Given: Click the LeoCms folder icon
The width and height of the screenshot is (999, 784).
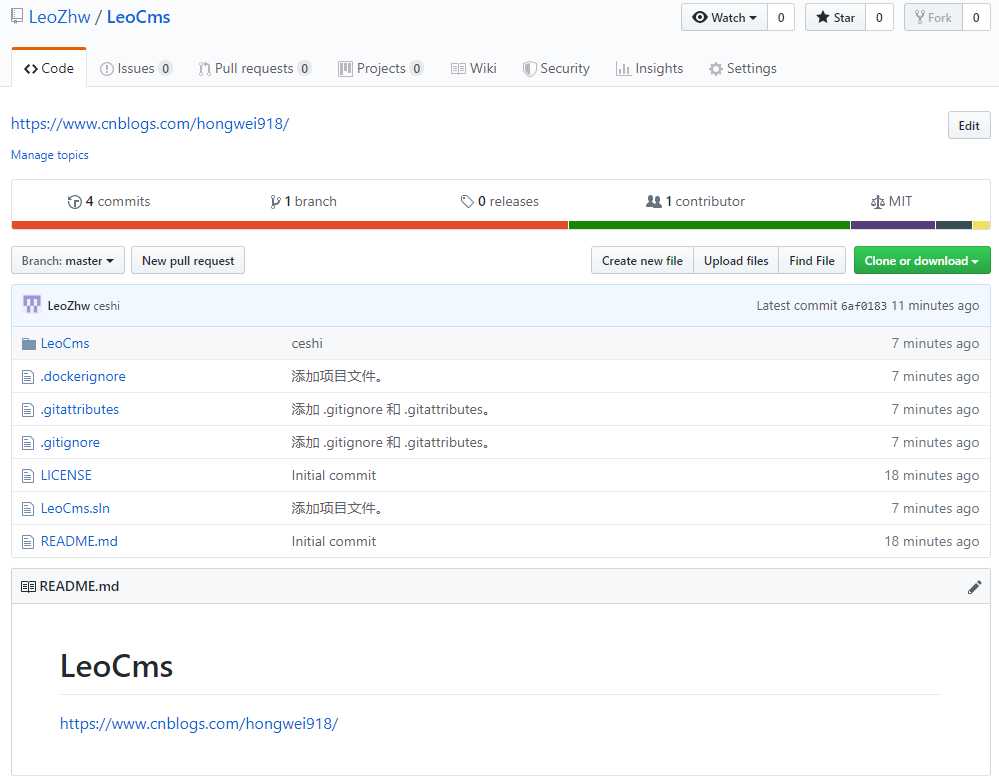Looking at the screenshot, I should (29, 344).
